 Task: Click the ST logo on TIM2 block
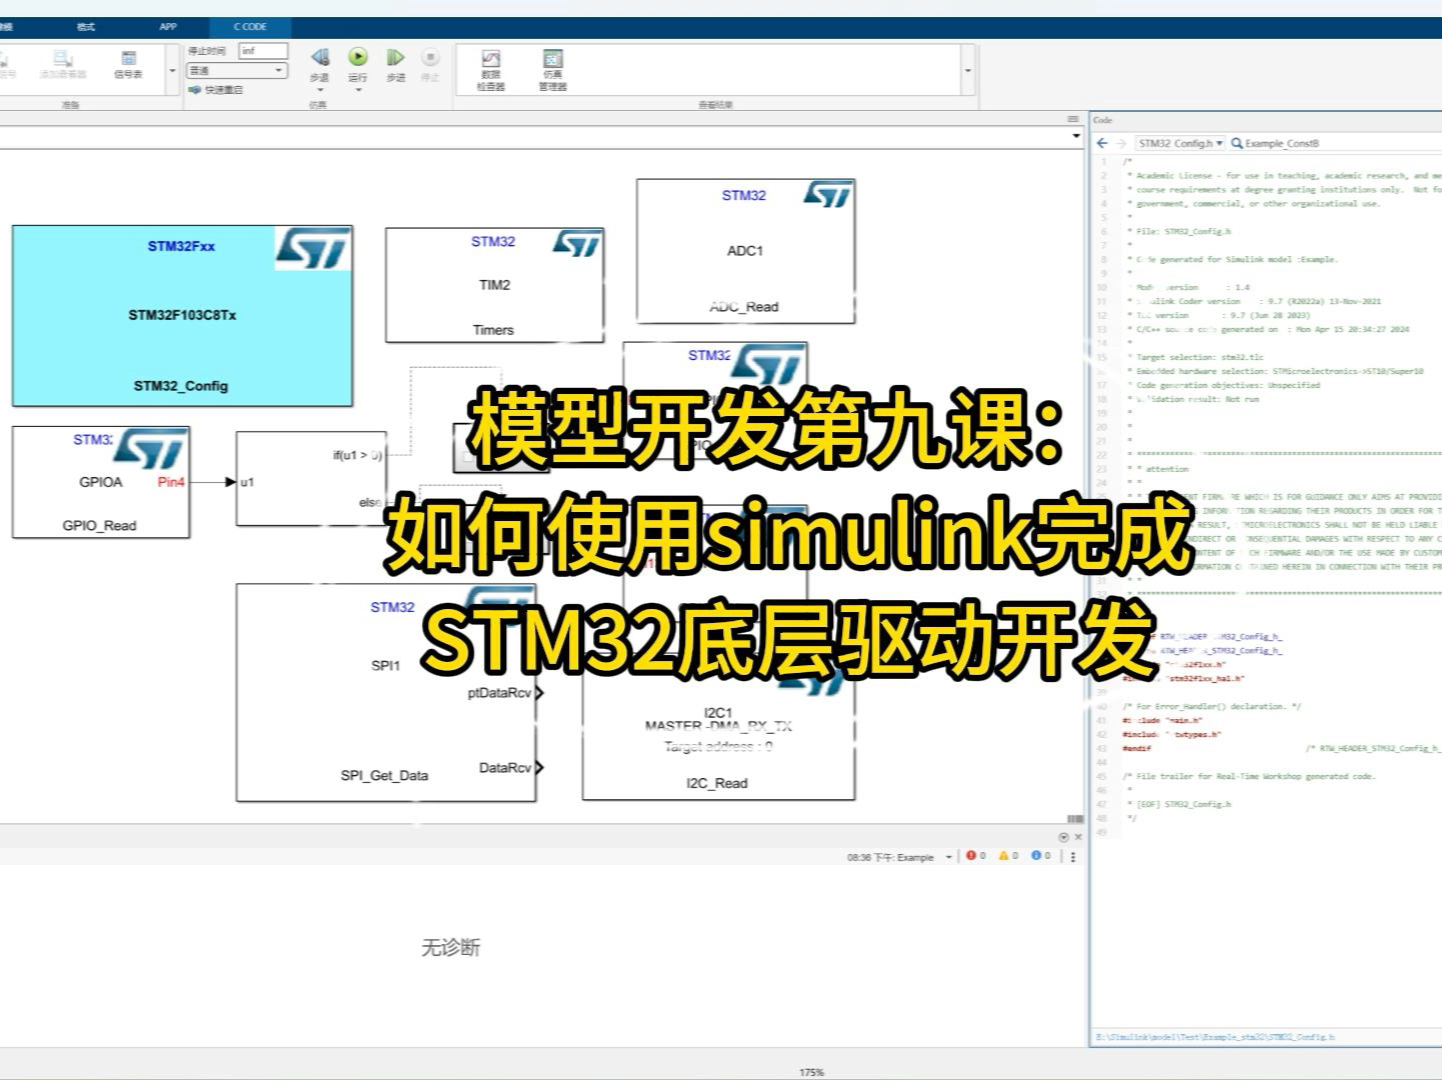click(577, 243)
